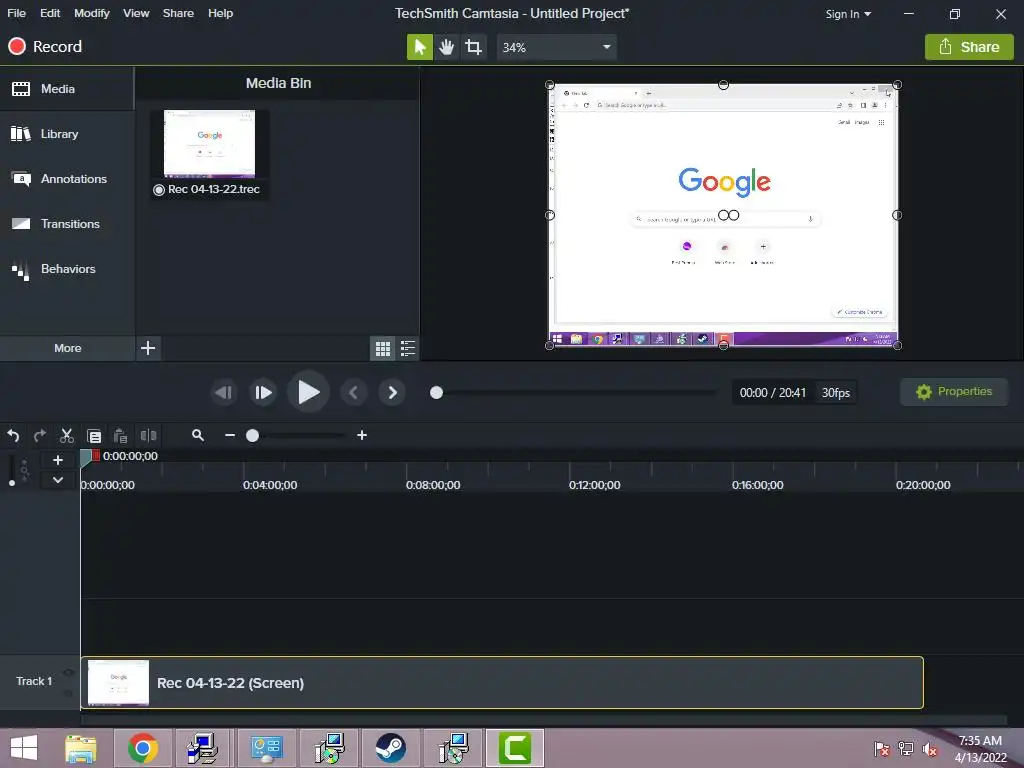Undo the last action

tap(13, 436)
